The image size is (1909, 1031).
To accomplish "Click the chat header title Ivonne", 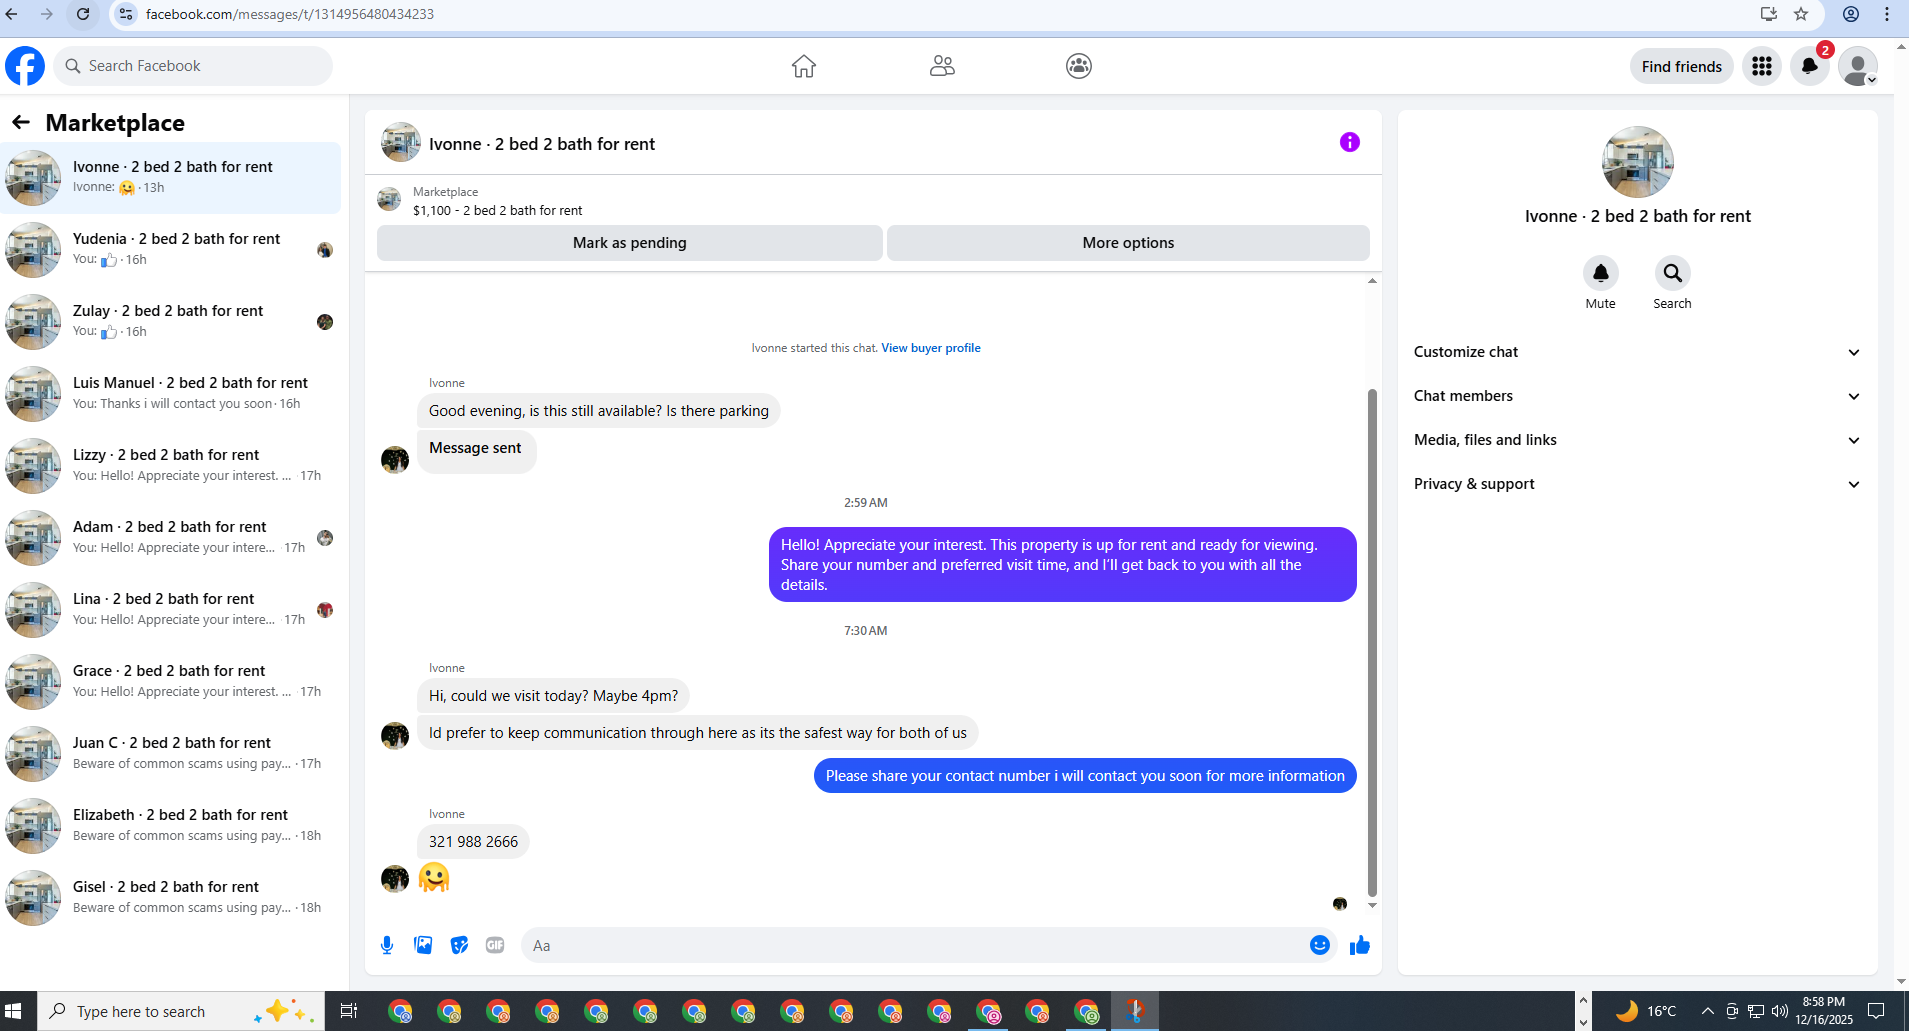I will pyautogui.click(x=542, y=144).
